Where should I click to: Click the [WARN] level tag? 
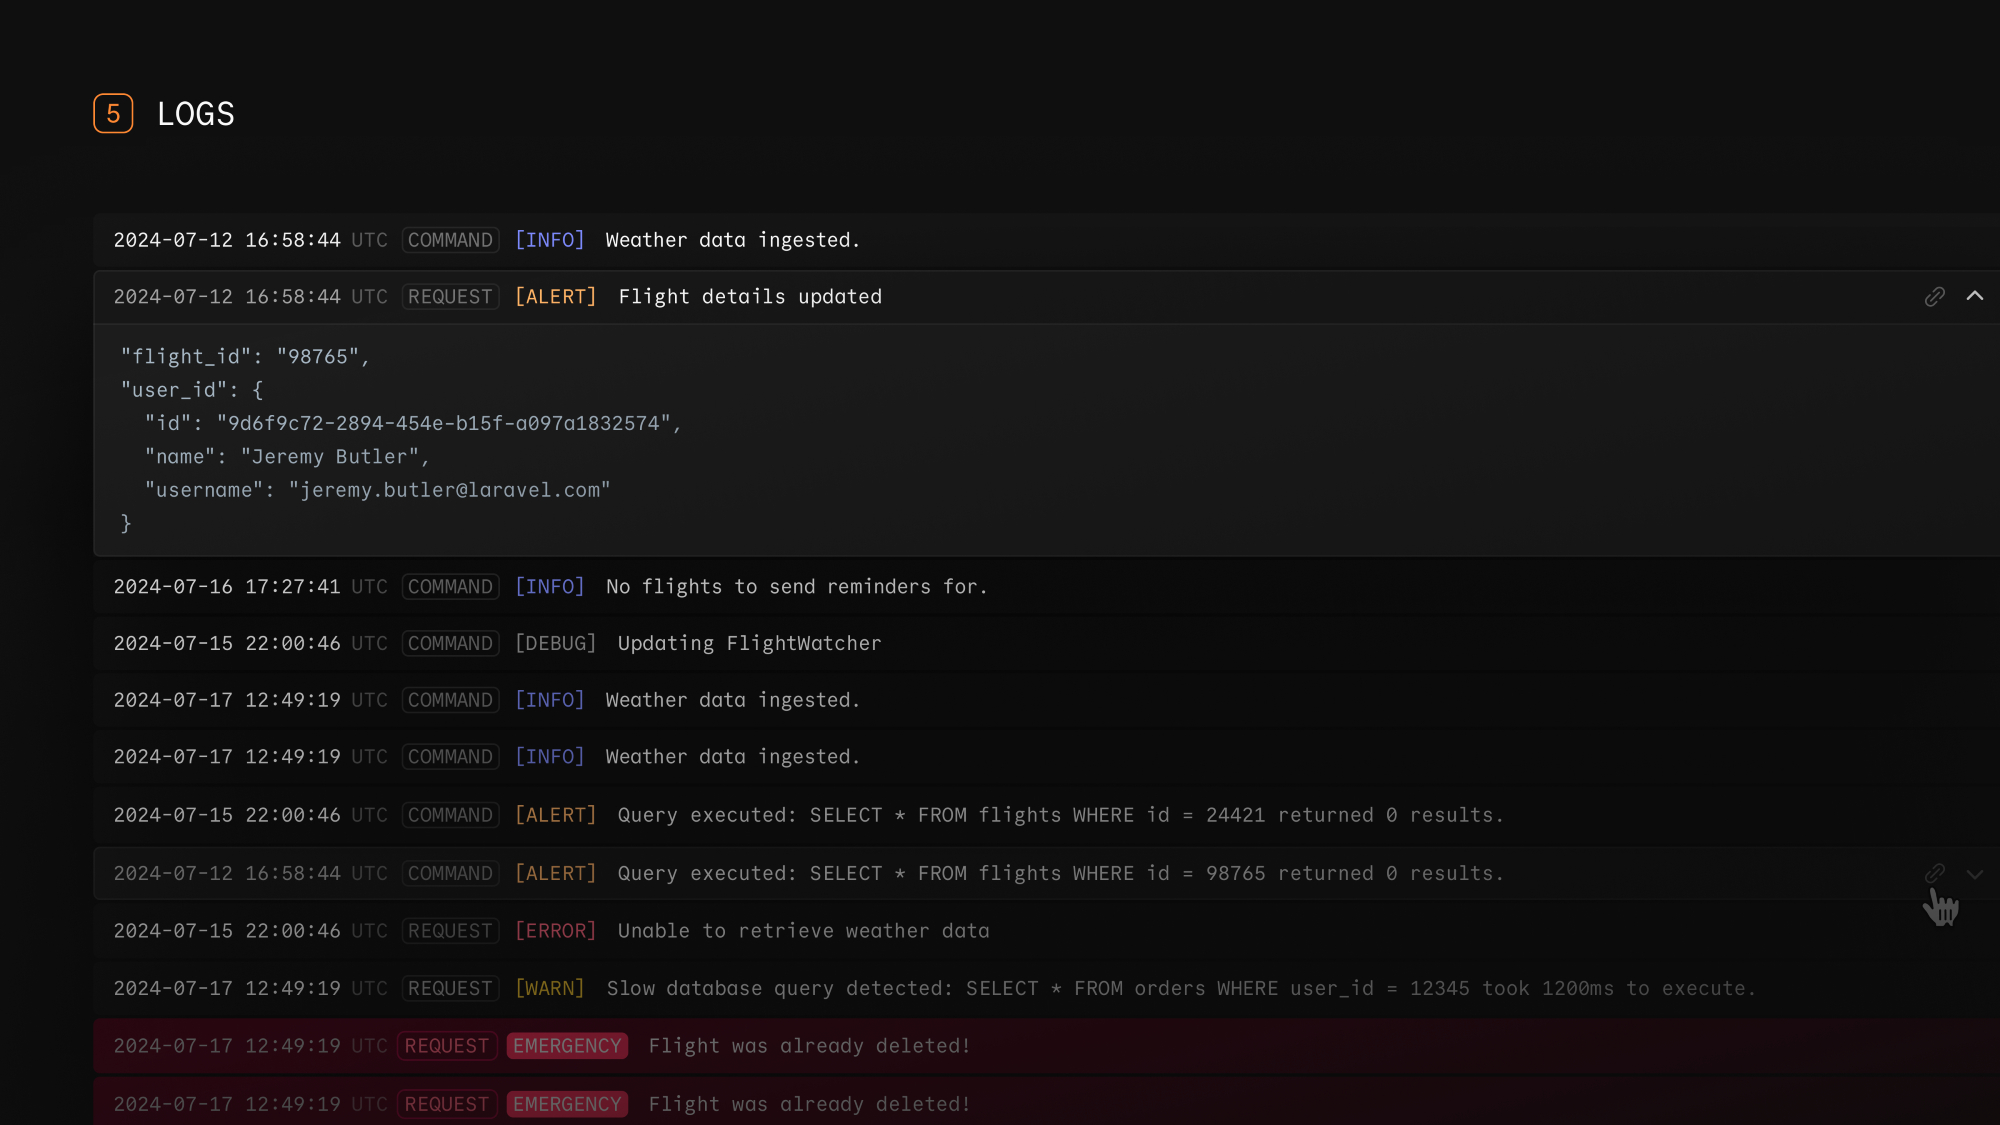(x=549, y=988)
